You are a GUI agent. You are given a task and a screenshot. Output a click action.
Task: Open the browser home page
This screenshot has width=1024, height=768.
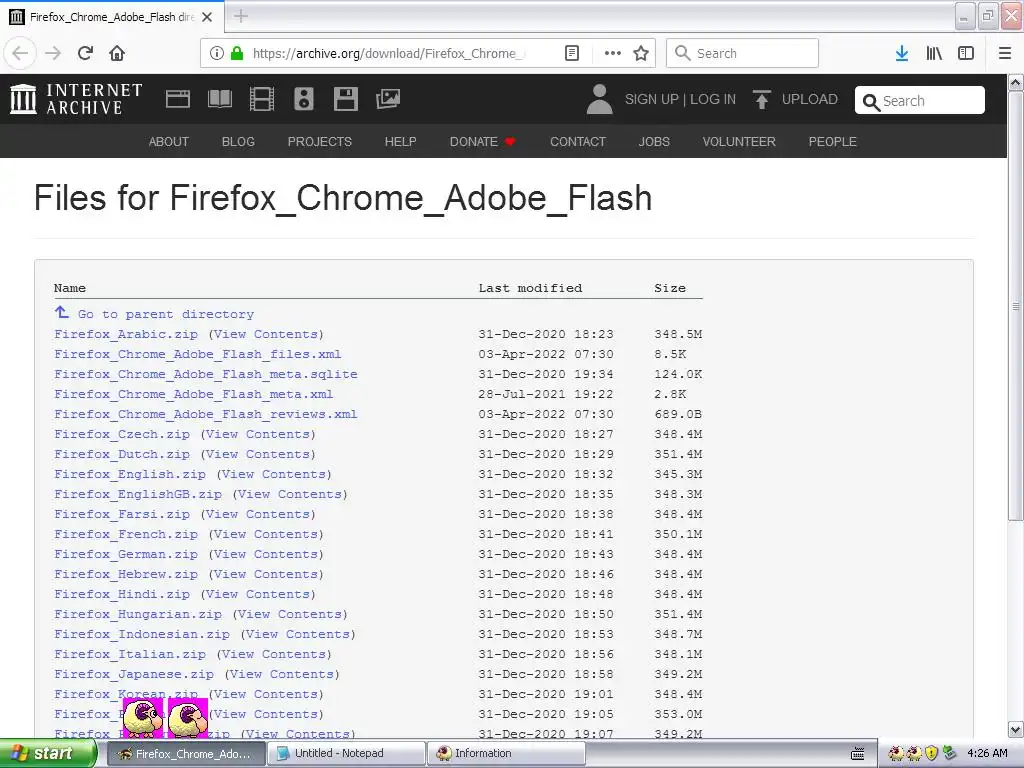117,53
